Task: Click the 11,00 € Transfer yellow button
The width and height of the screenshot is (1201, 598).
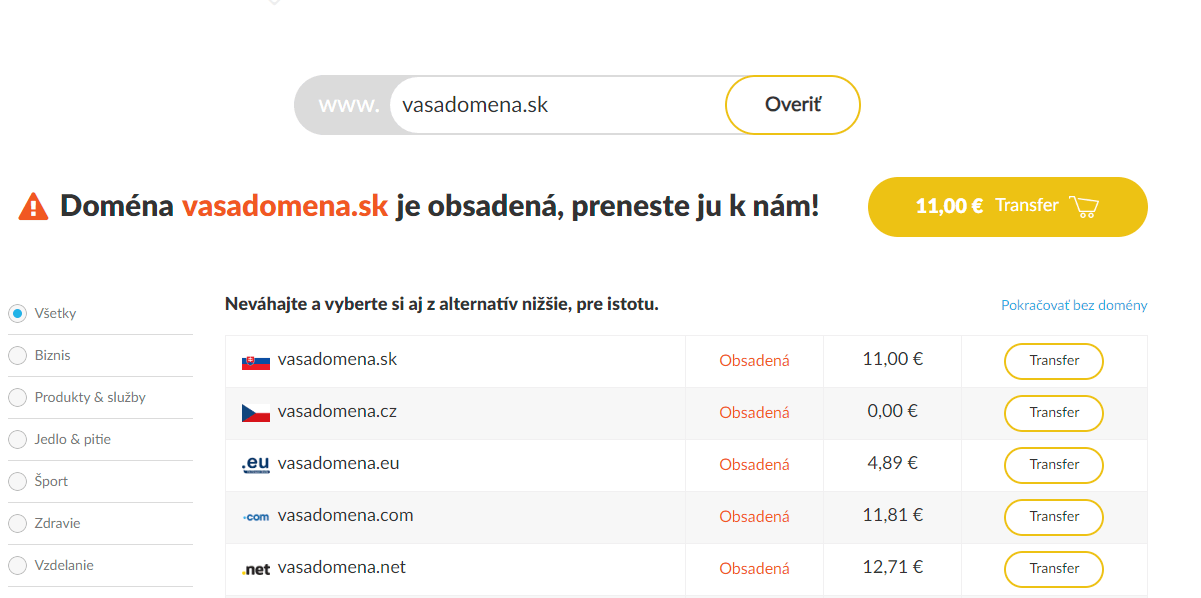Action: click(1008, 207)
